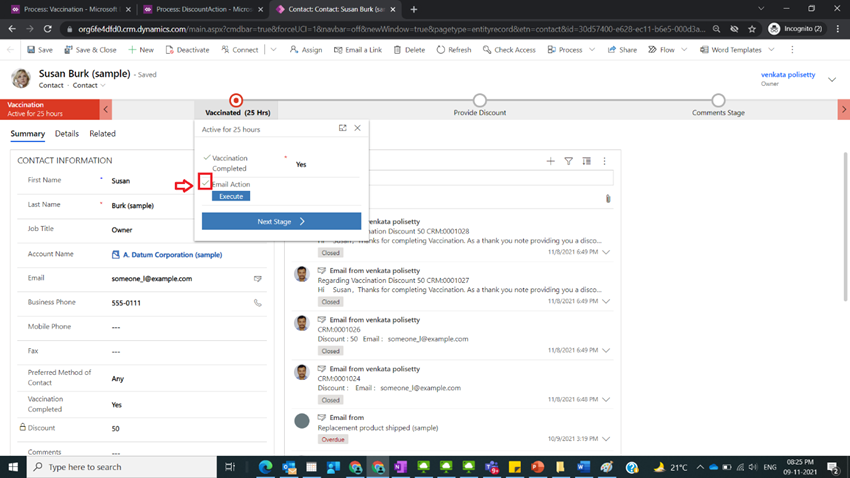Close the stage flyout
The width and height of the screenshot is (850, 478).
pos(357,128)
